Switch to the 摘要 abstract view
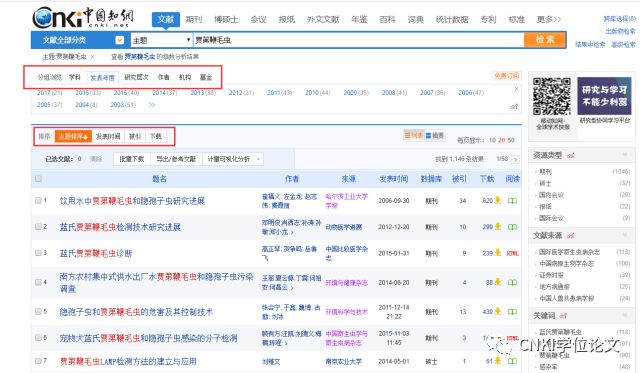This screenshot has height=373, width=640. coord(435,135)
